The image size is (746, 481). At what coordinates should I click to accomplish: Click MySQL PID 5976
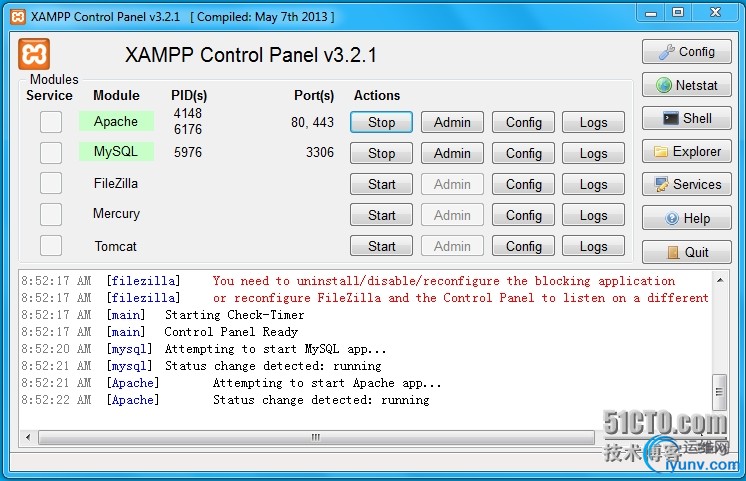(x=188, y=152)
